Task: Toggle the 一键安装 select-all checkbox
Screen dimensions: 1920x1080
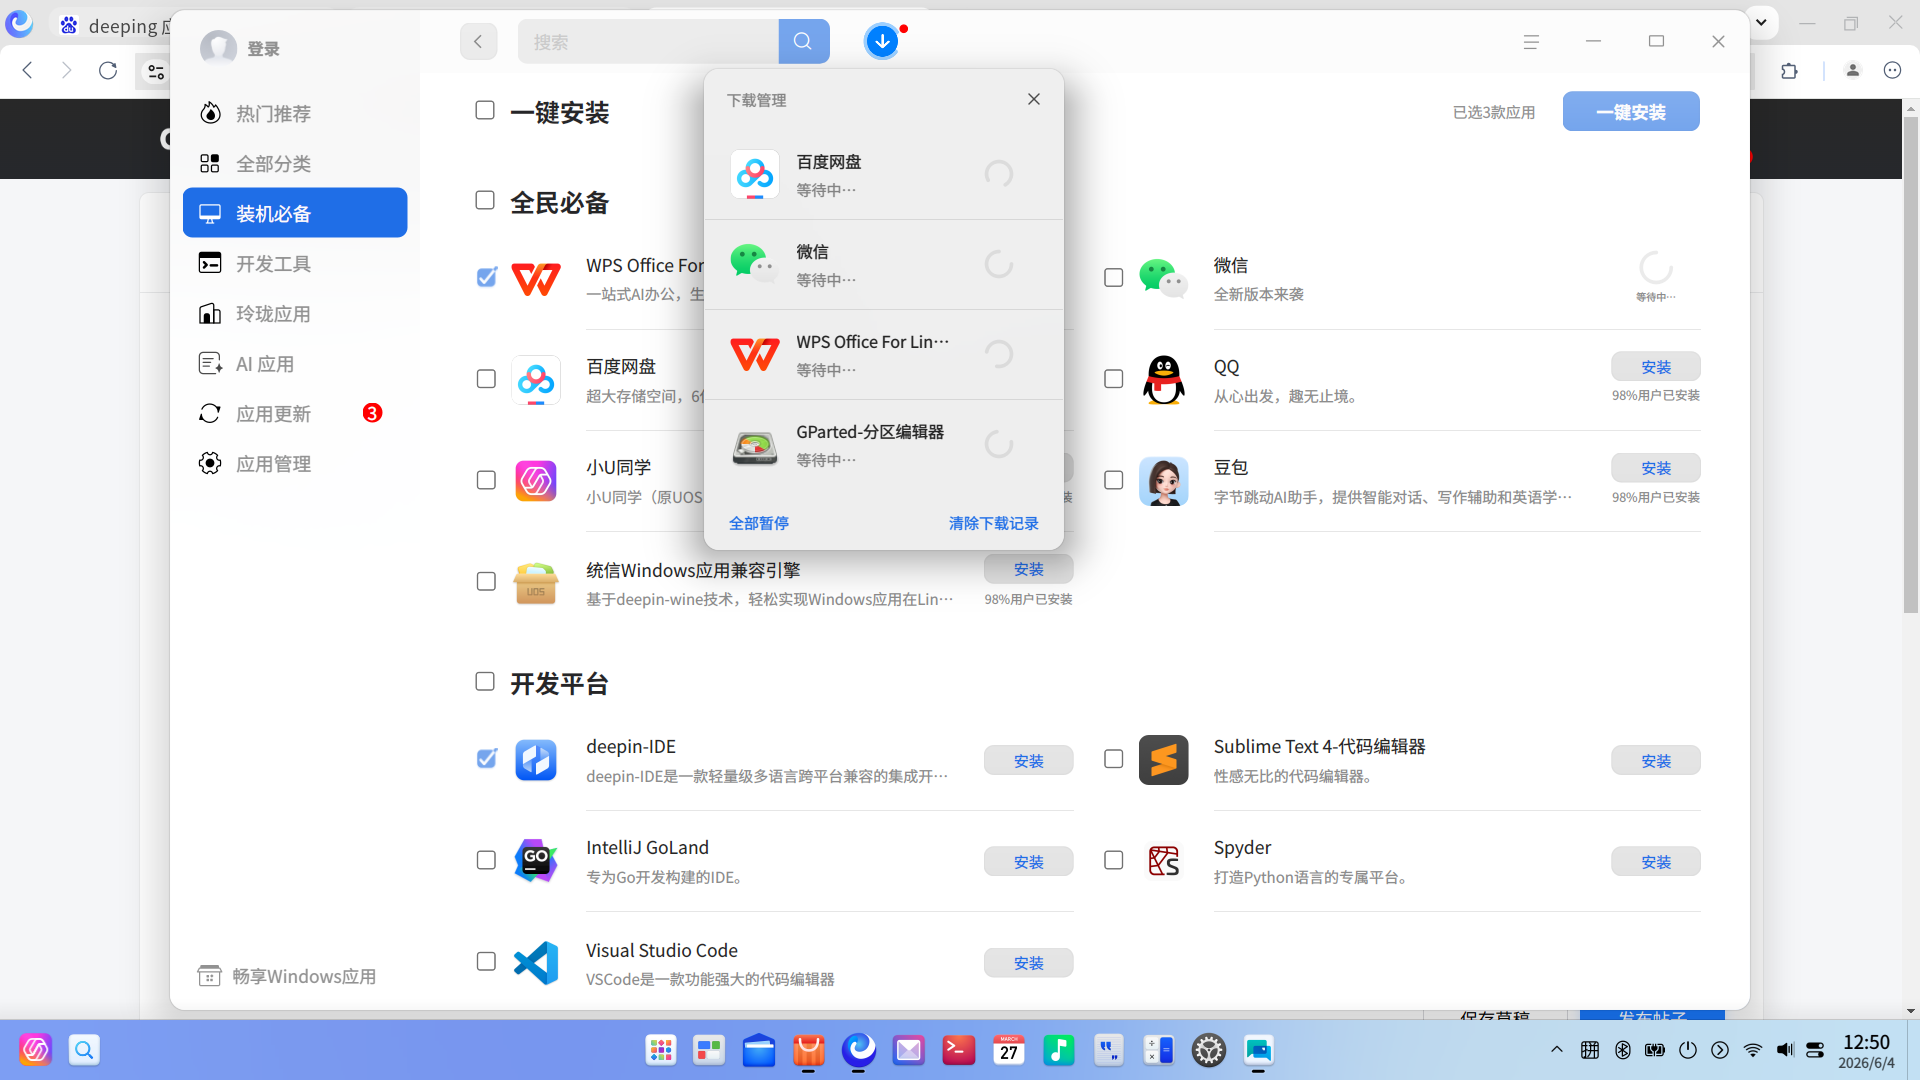Action: coord(485,110)
